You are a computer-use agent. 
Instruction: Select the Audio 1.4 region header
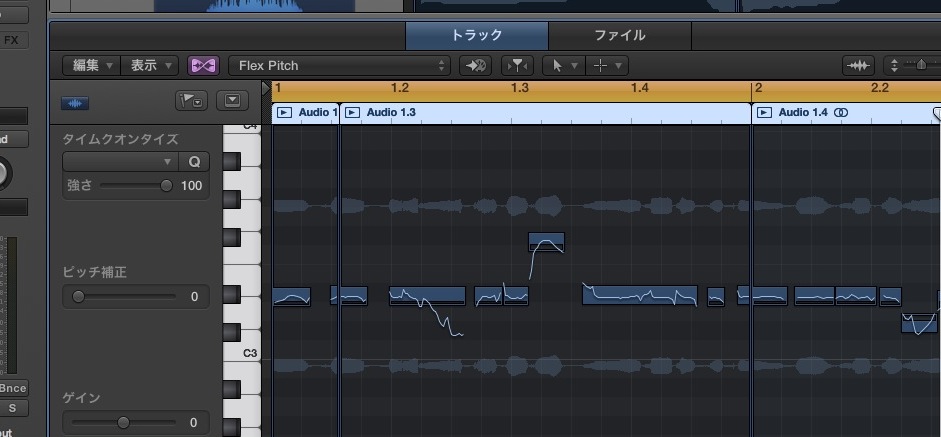[x=846, y=113]
